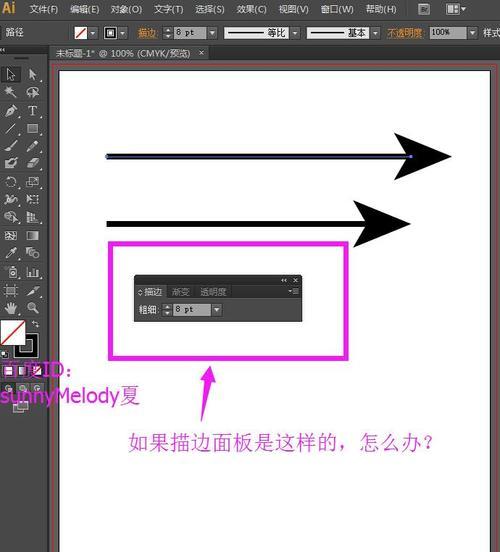Select the Width tool
Image resolution: width=500 pixels, height=552 pixels.
pos(11,199)
